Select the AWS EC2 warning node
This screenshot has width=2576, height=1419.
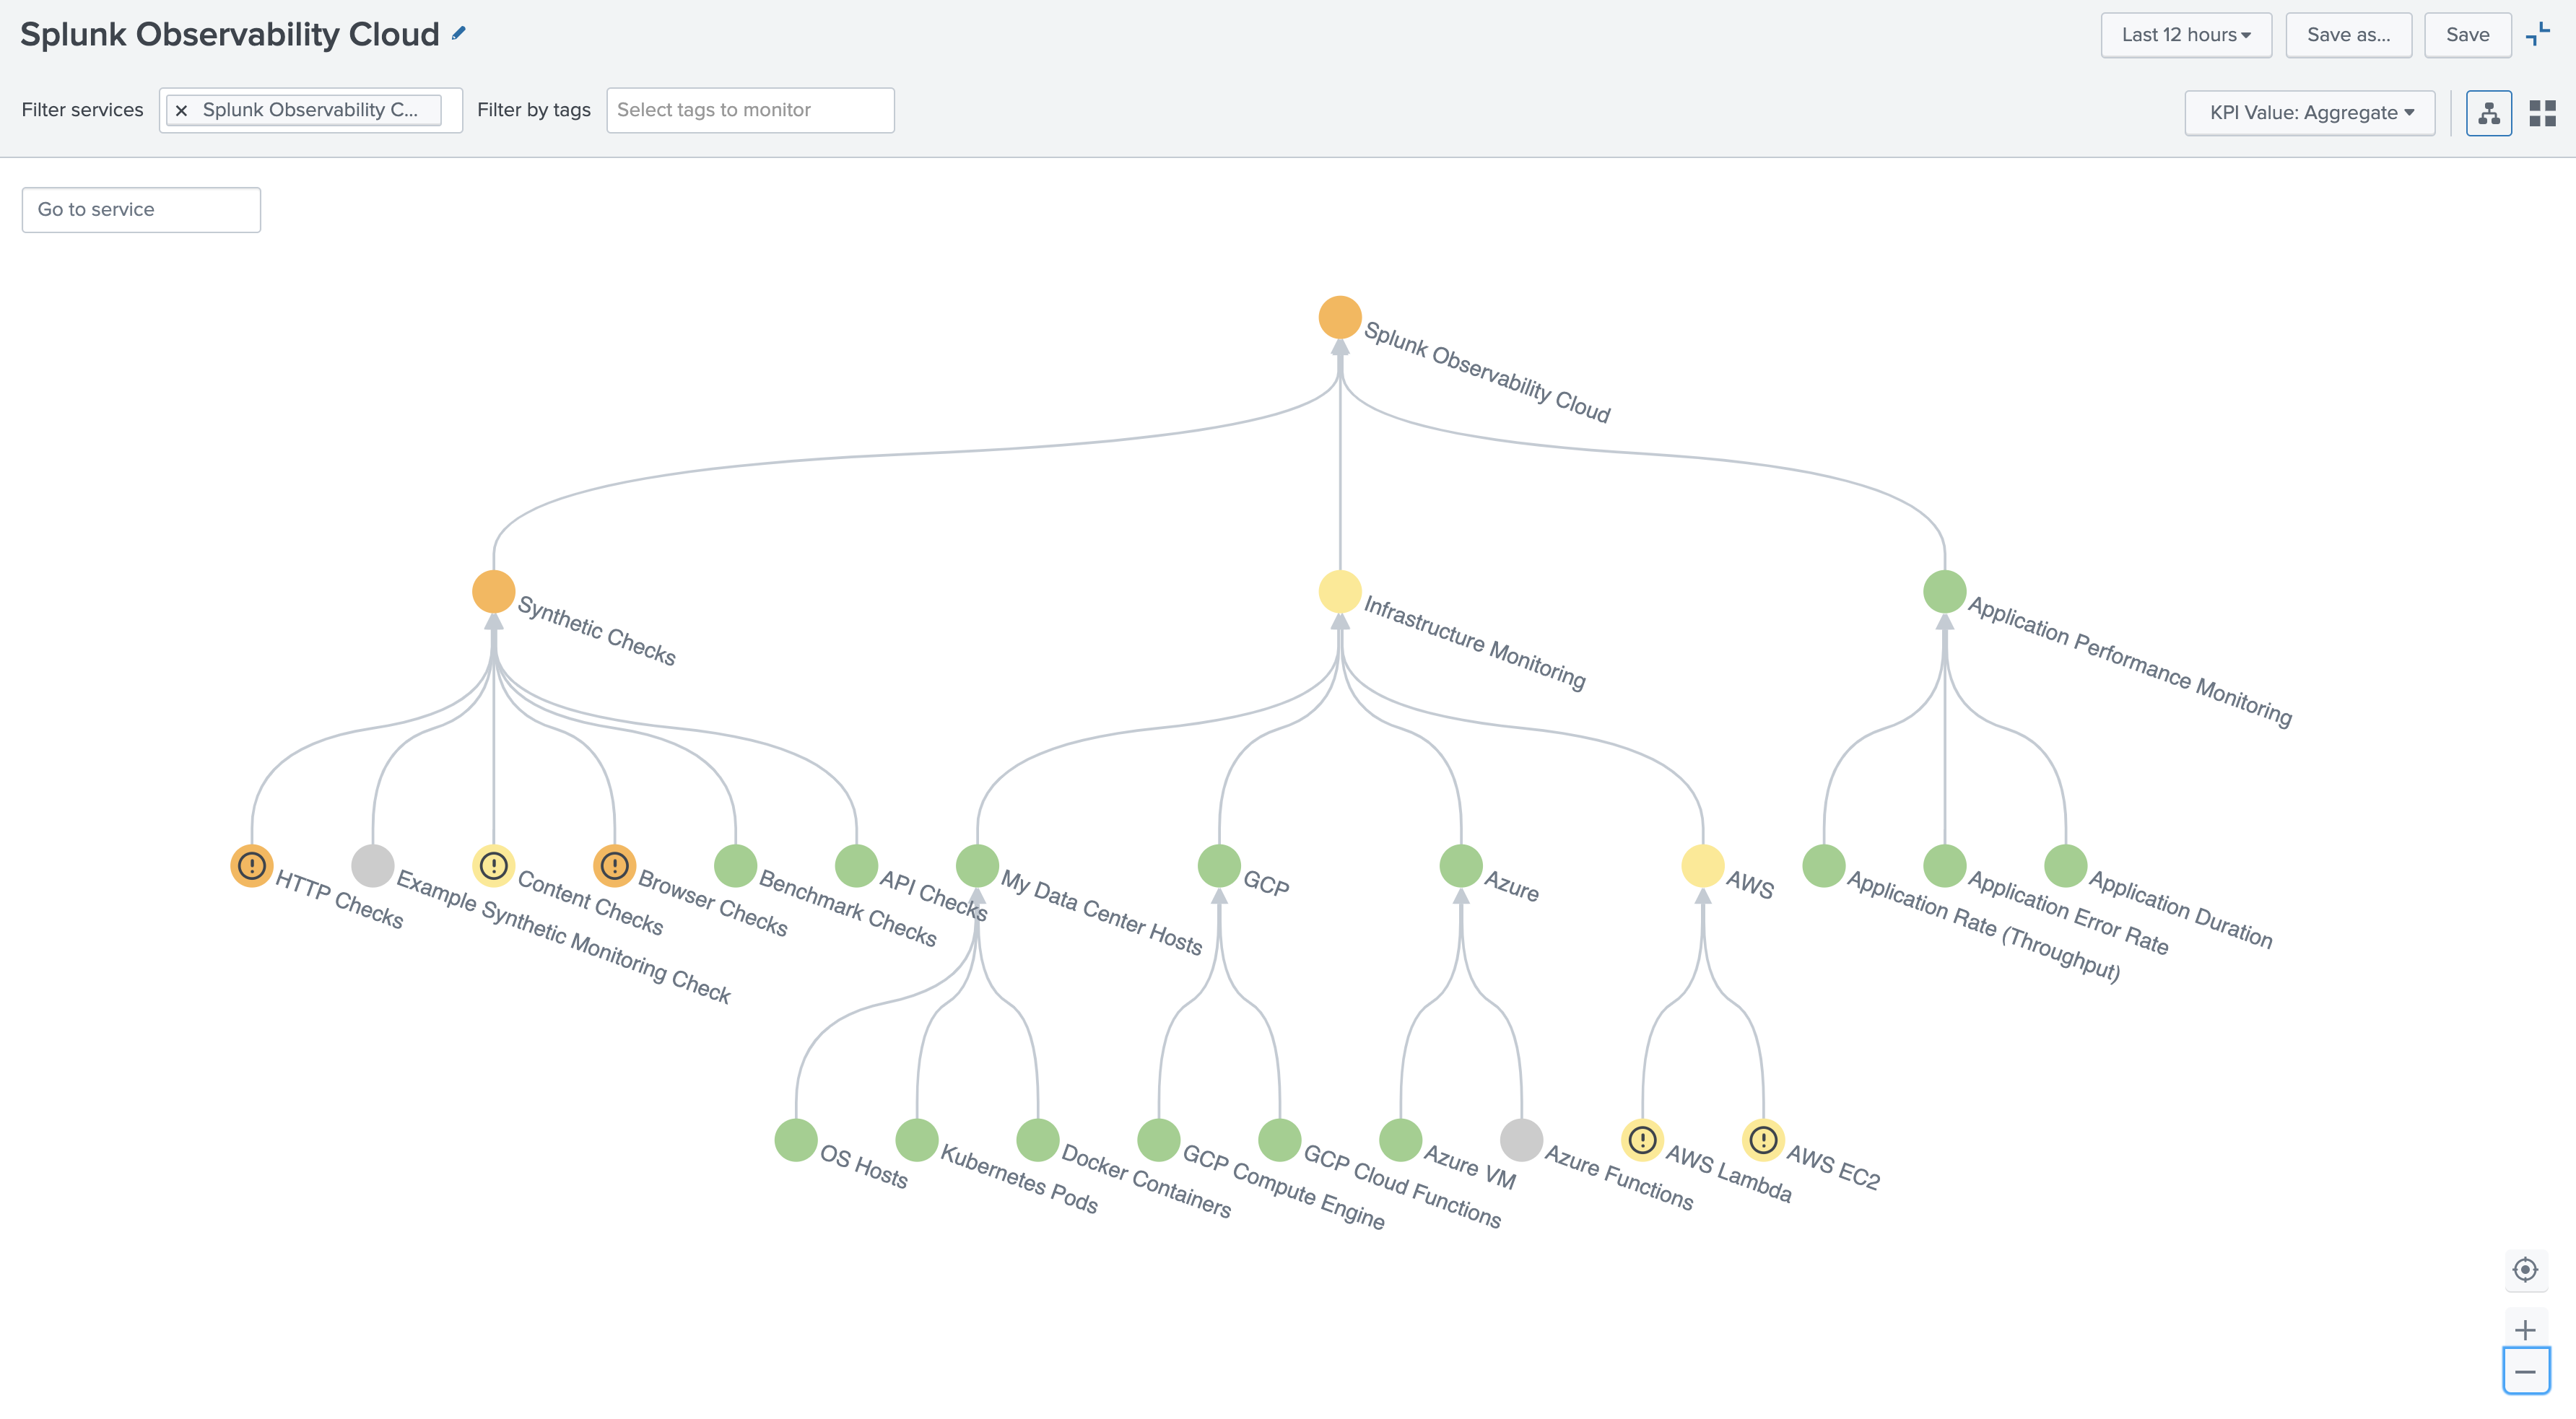tap(1764, 1140)
